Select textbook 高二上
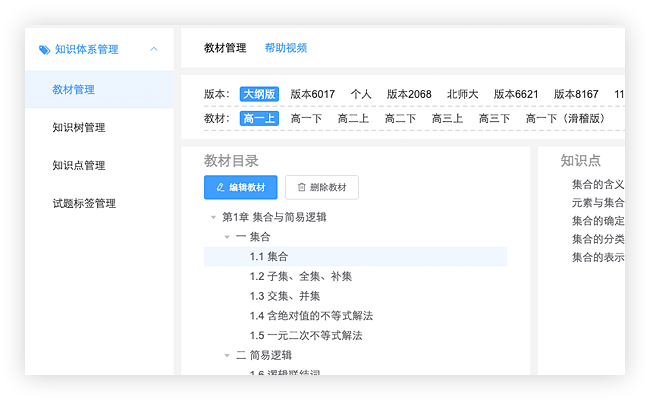650x400 pixels. click(x=354, y=118)
